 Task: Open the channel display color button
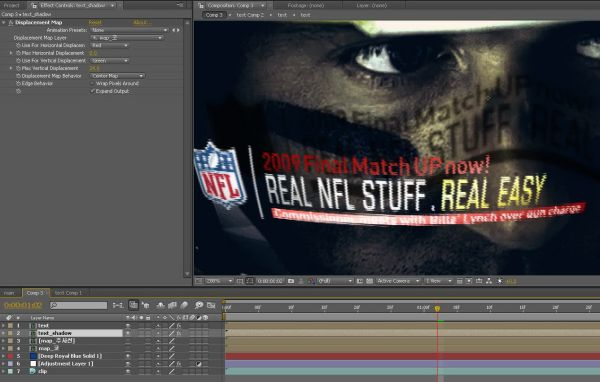[x=311, y=281]
